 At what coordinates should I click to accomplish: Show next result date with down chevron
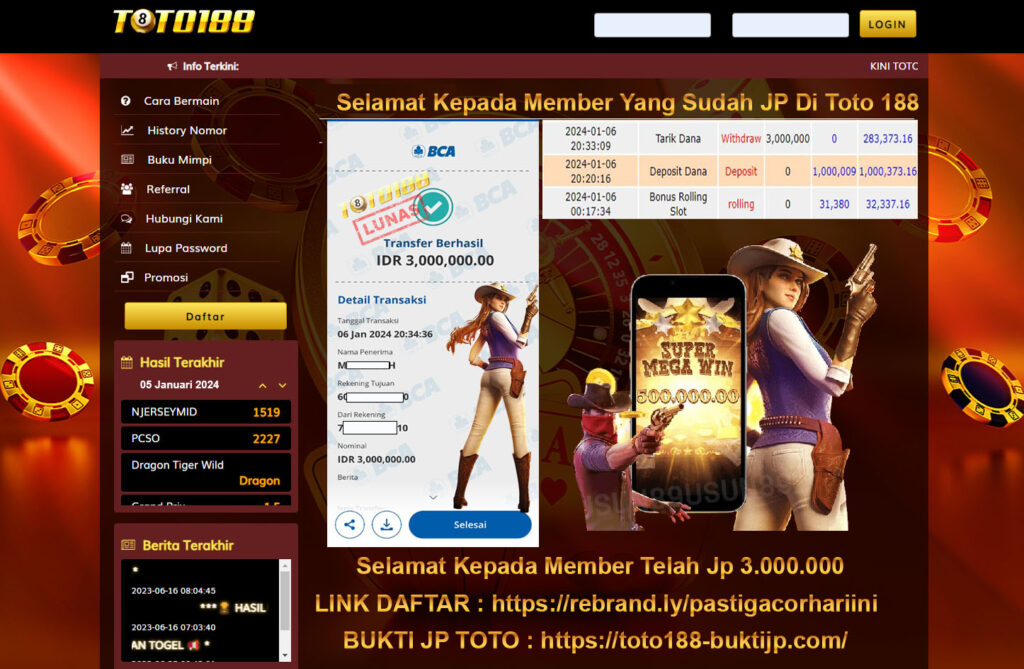(x=282, y=385)
